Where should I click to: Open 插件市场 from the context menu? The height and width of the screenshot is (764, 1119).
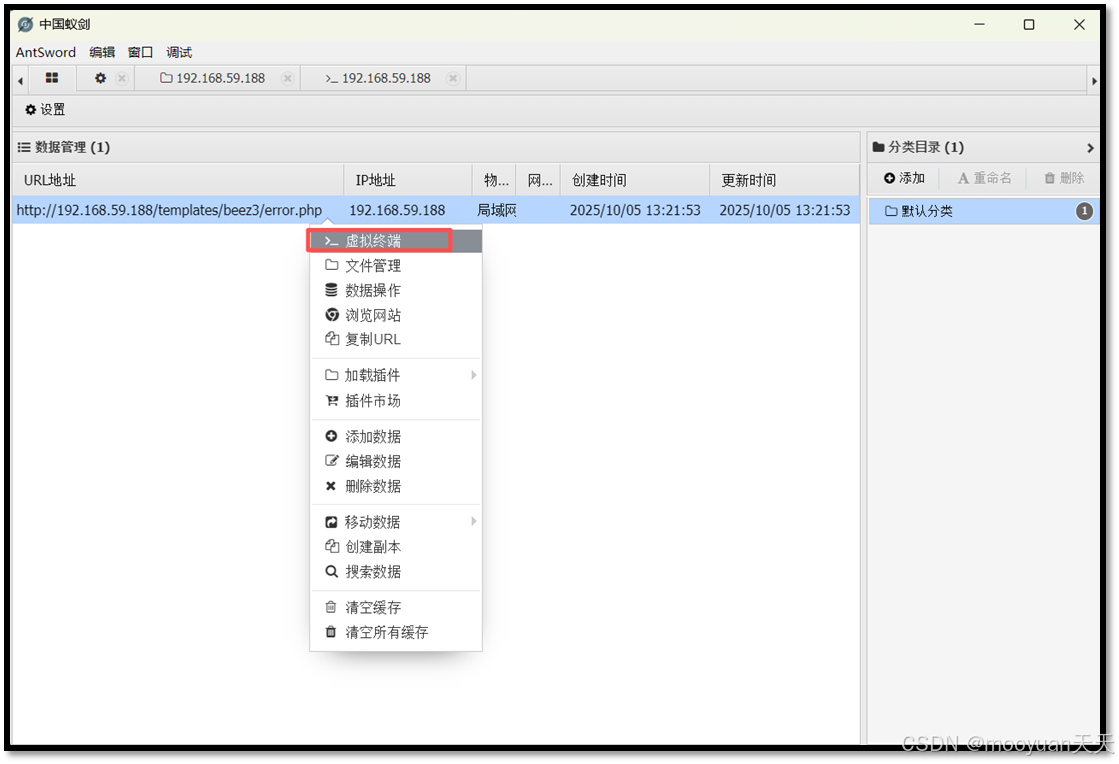[396, 401]
